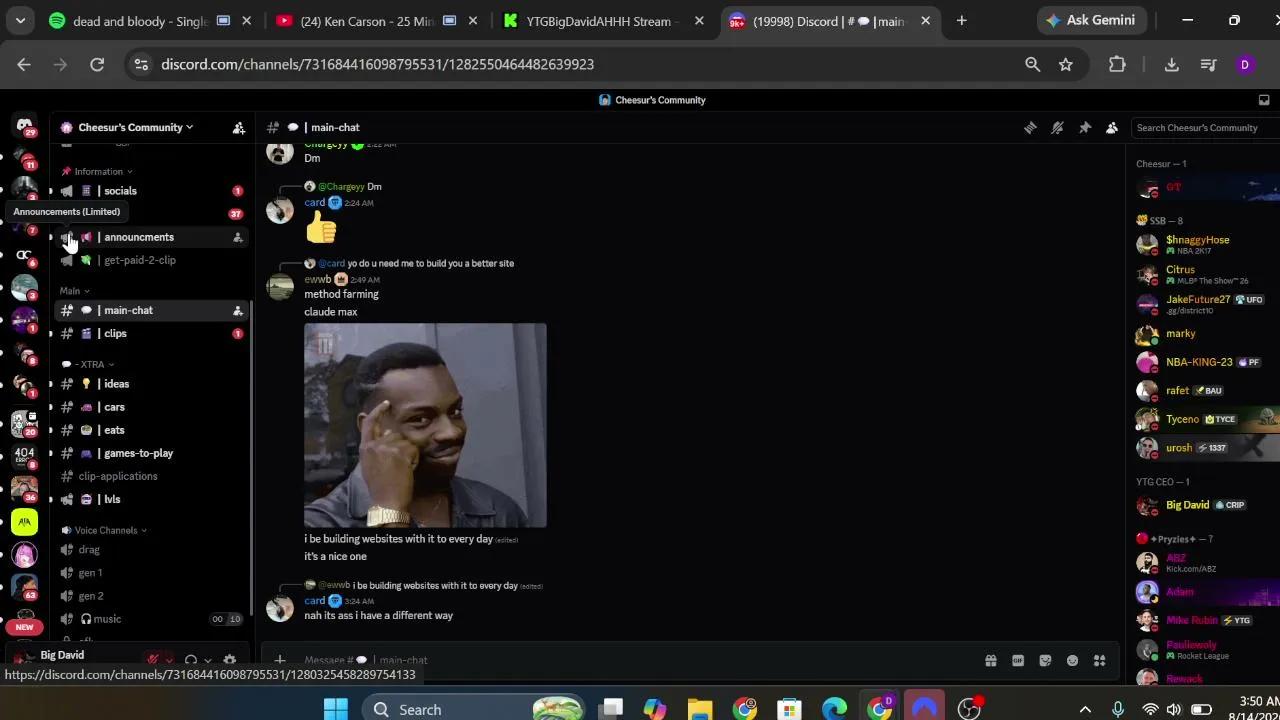Open the Discord inbox icon

[x=1264, y=100]
